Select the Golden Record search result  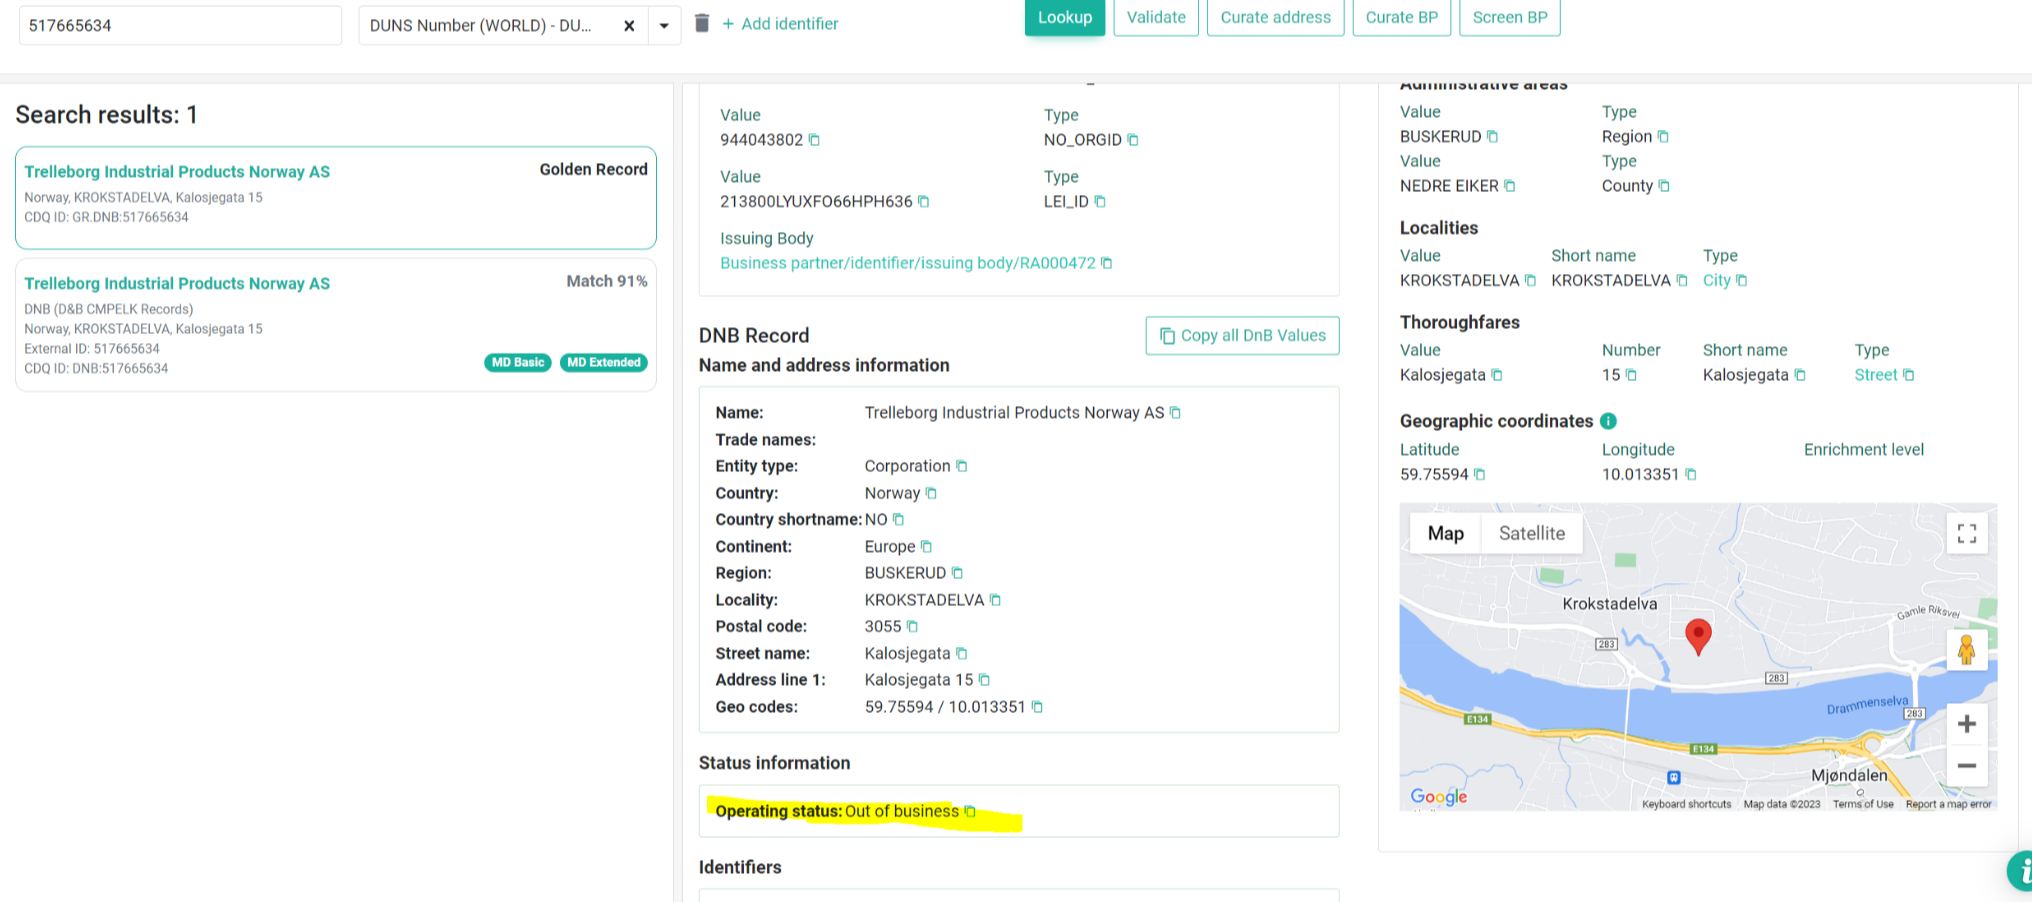coord(336,197)
